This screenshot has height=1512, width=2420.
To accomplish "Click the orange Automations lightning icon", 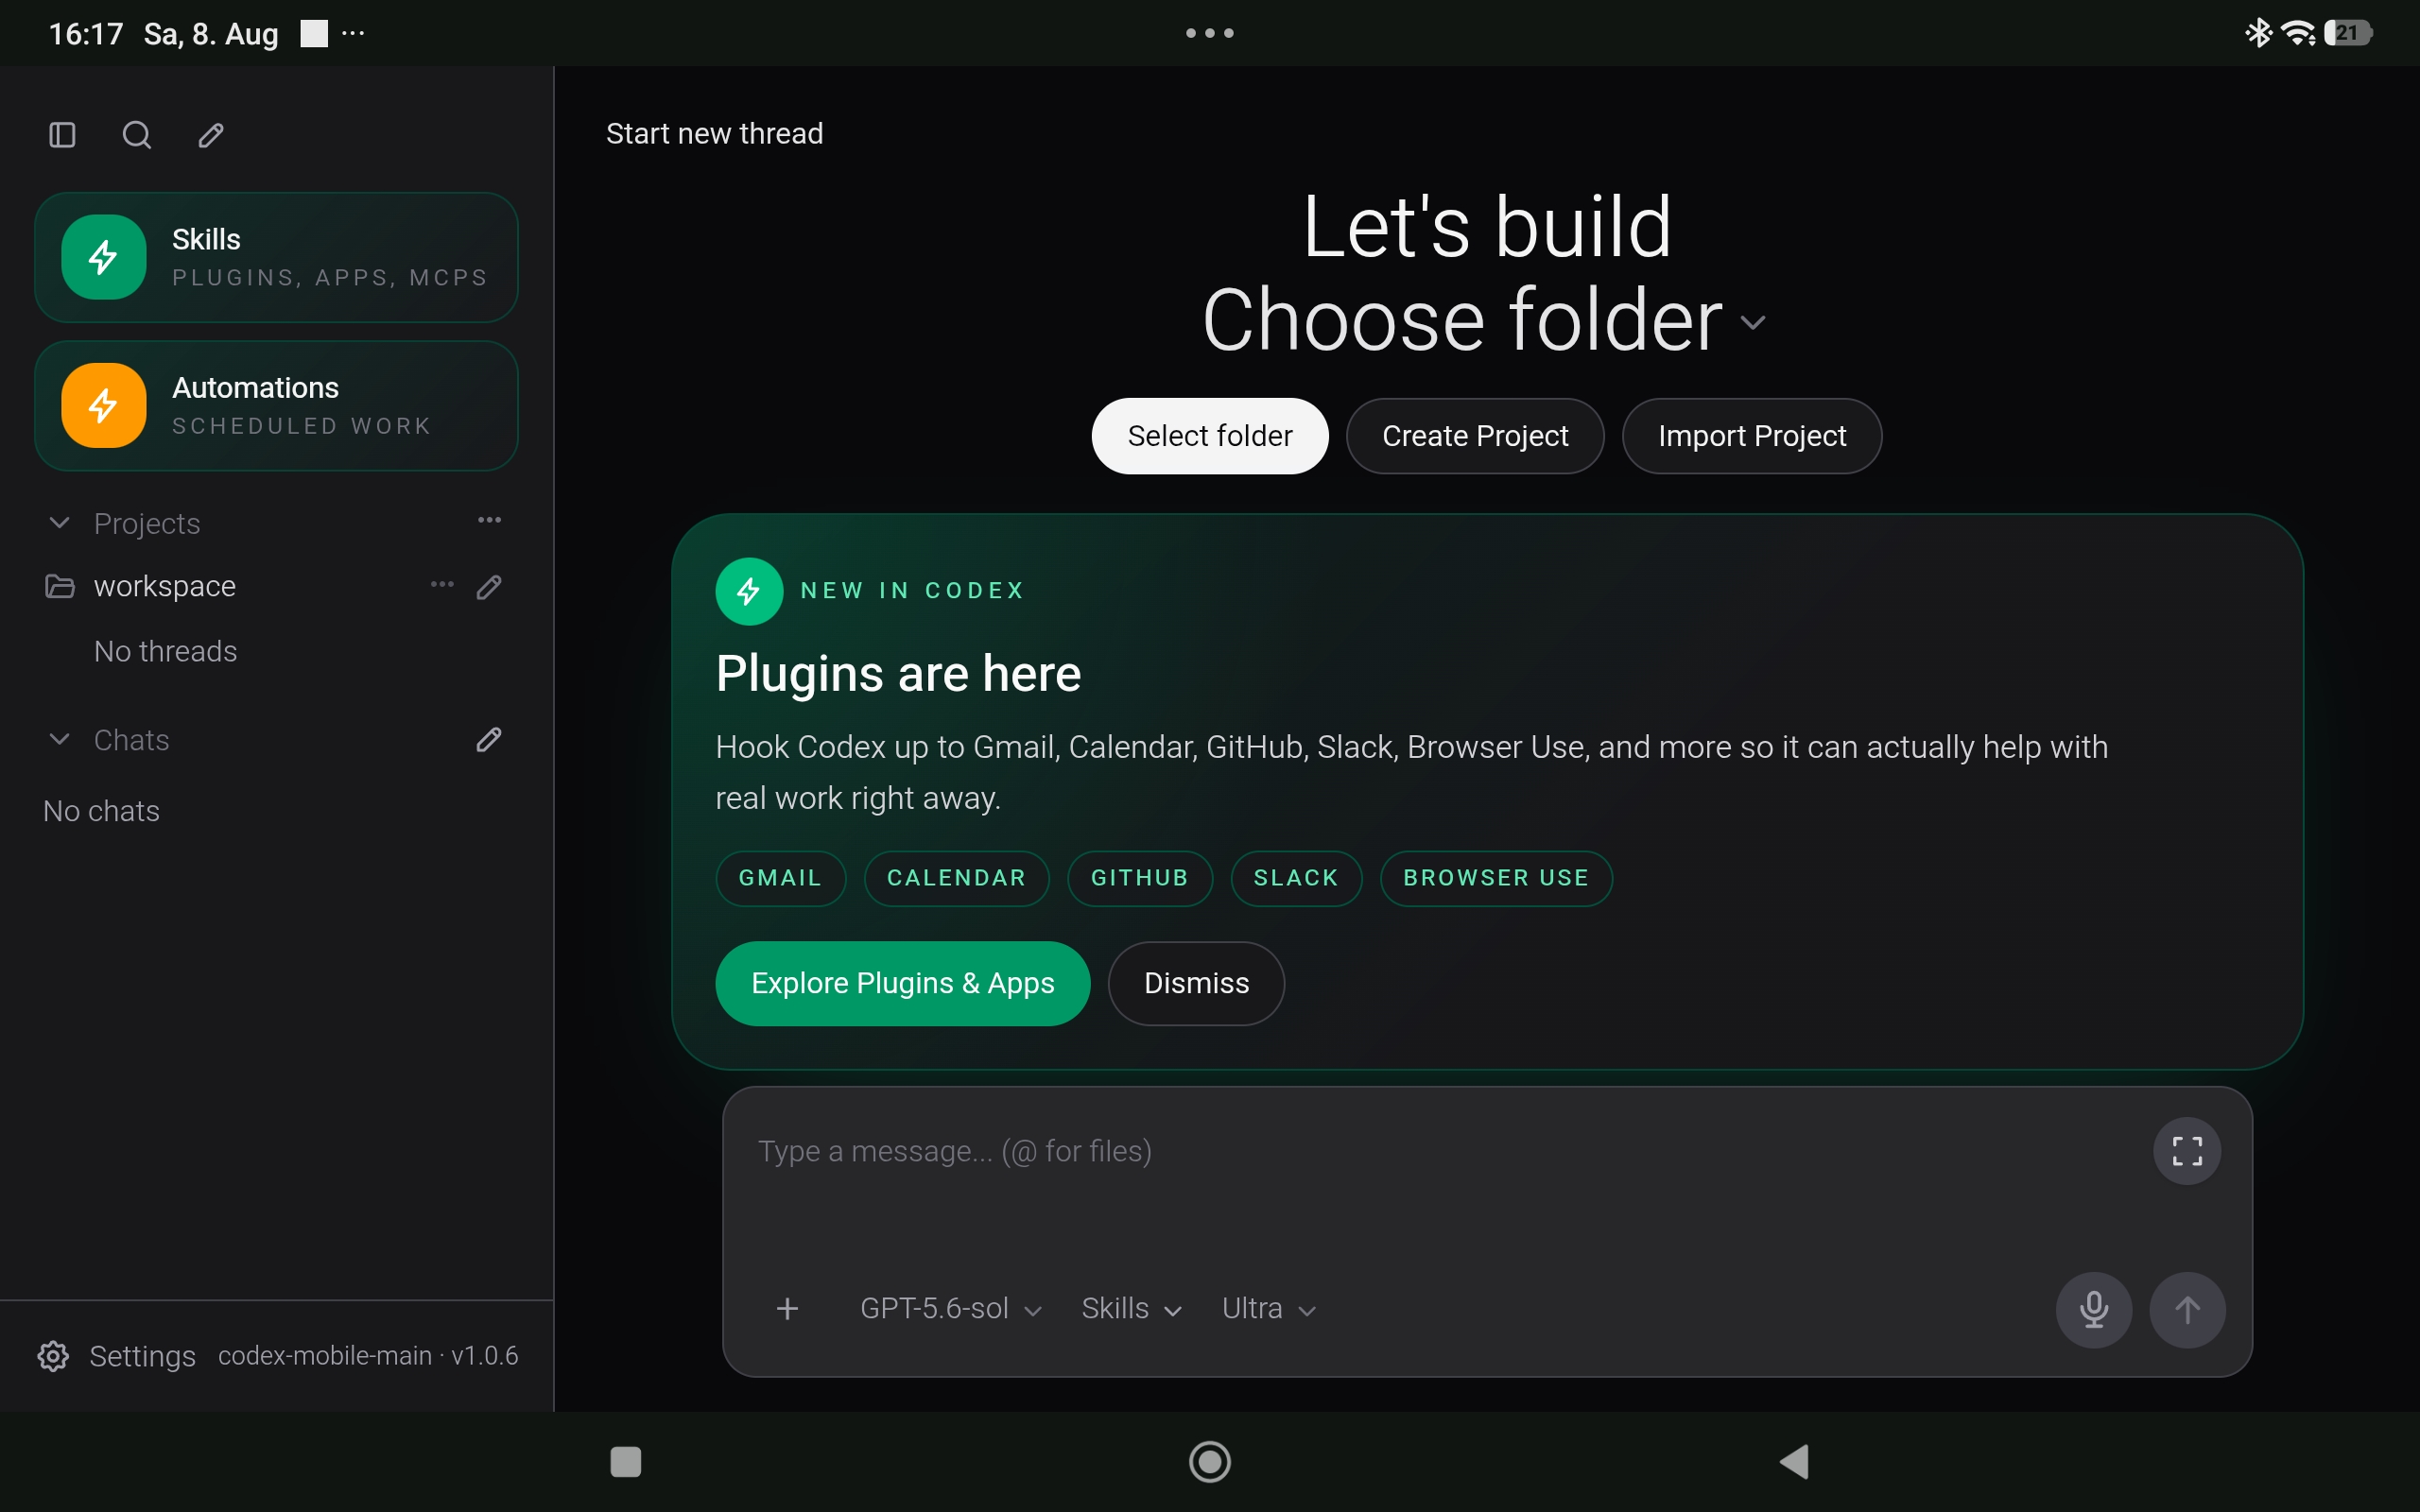I will (104, 405).
